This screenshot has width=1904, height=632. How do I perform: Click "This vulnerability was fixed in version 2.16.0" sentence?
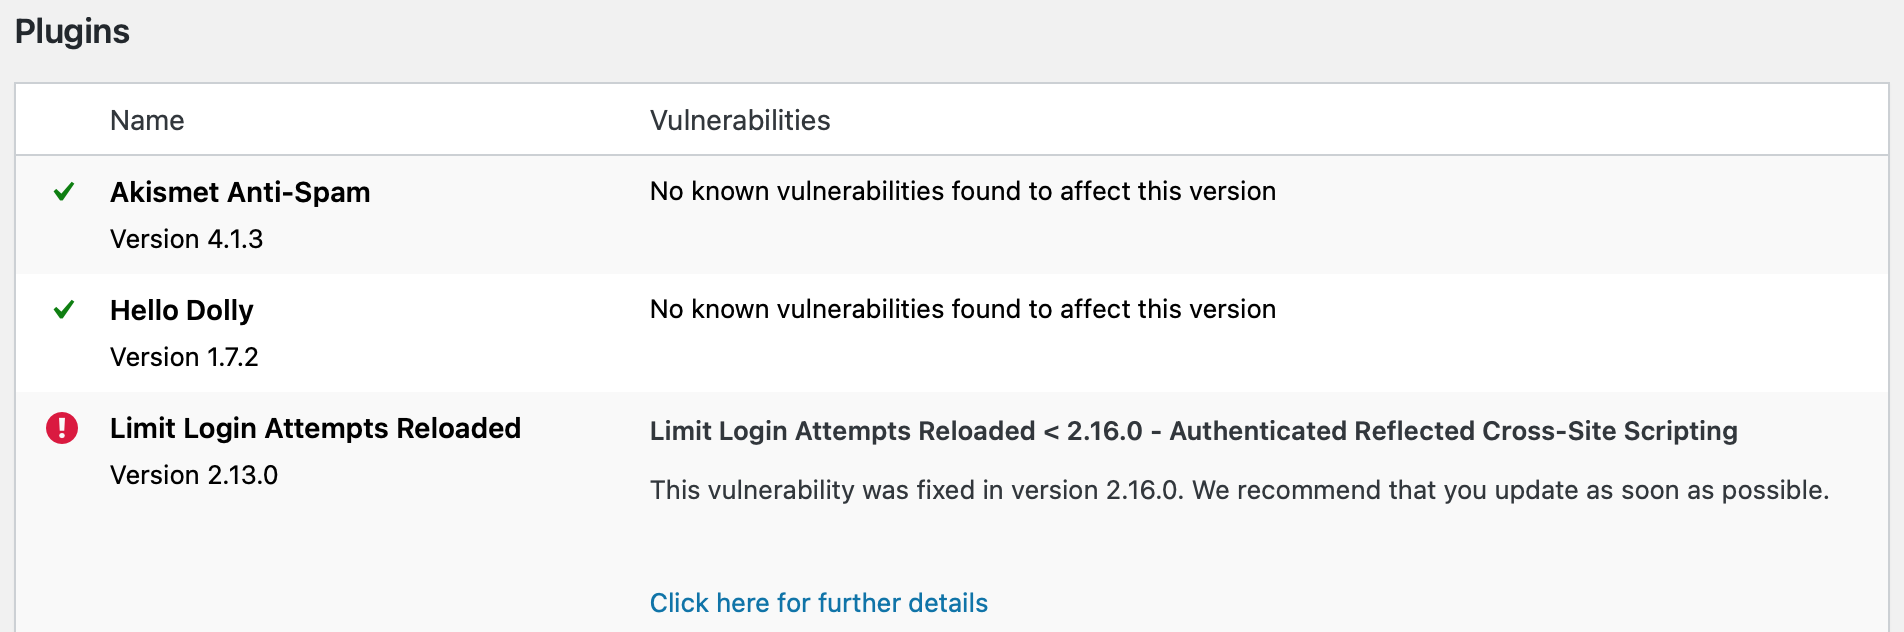tap(916, 490)
